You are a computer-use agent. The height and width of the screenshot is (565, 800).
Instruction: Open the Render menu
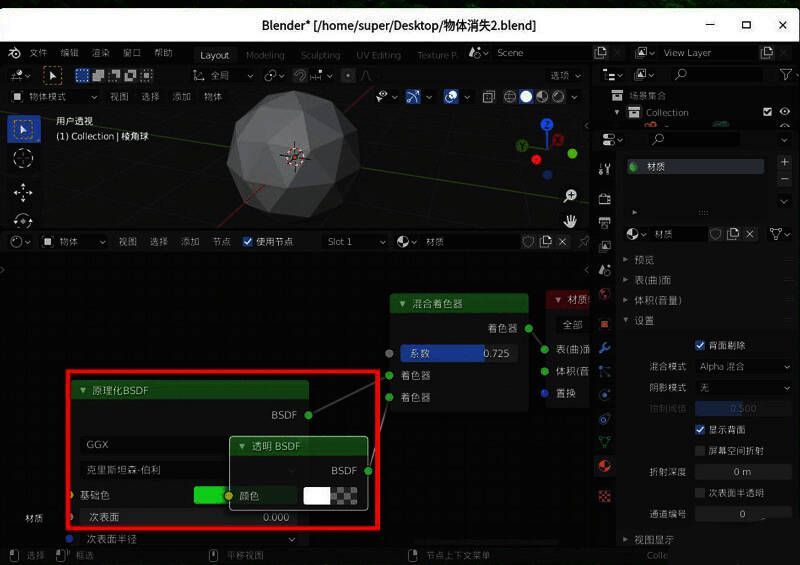tap(101, 53)
